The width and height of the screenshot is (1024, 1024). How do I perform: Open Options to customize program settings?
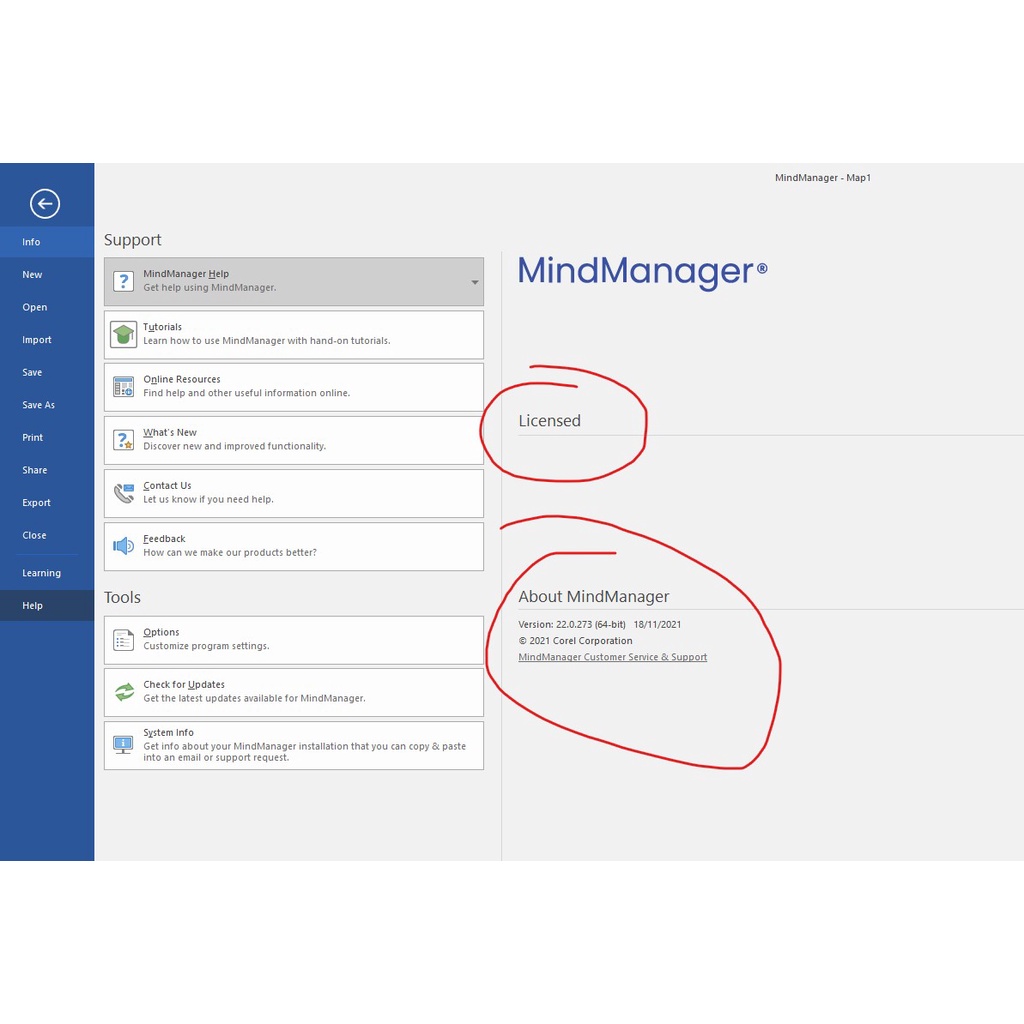pos(294,640)
